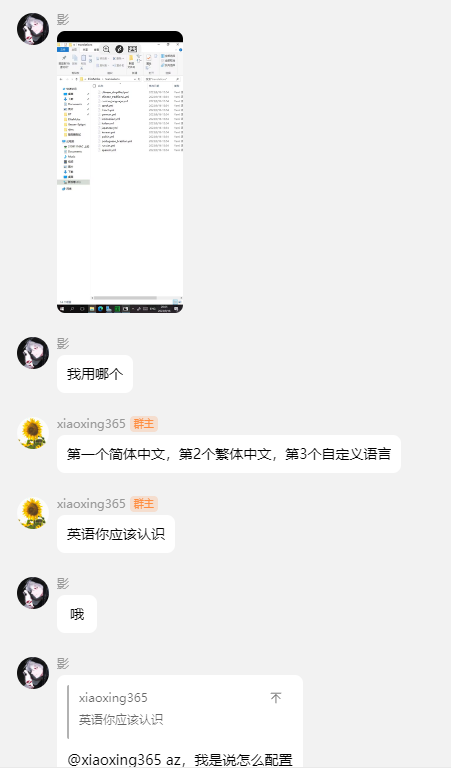The image size is (451, 768).
Task: Click the quoted xiaoxing365 message block
Action: coord(180,711)
